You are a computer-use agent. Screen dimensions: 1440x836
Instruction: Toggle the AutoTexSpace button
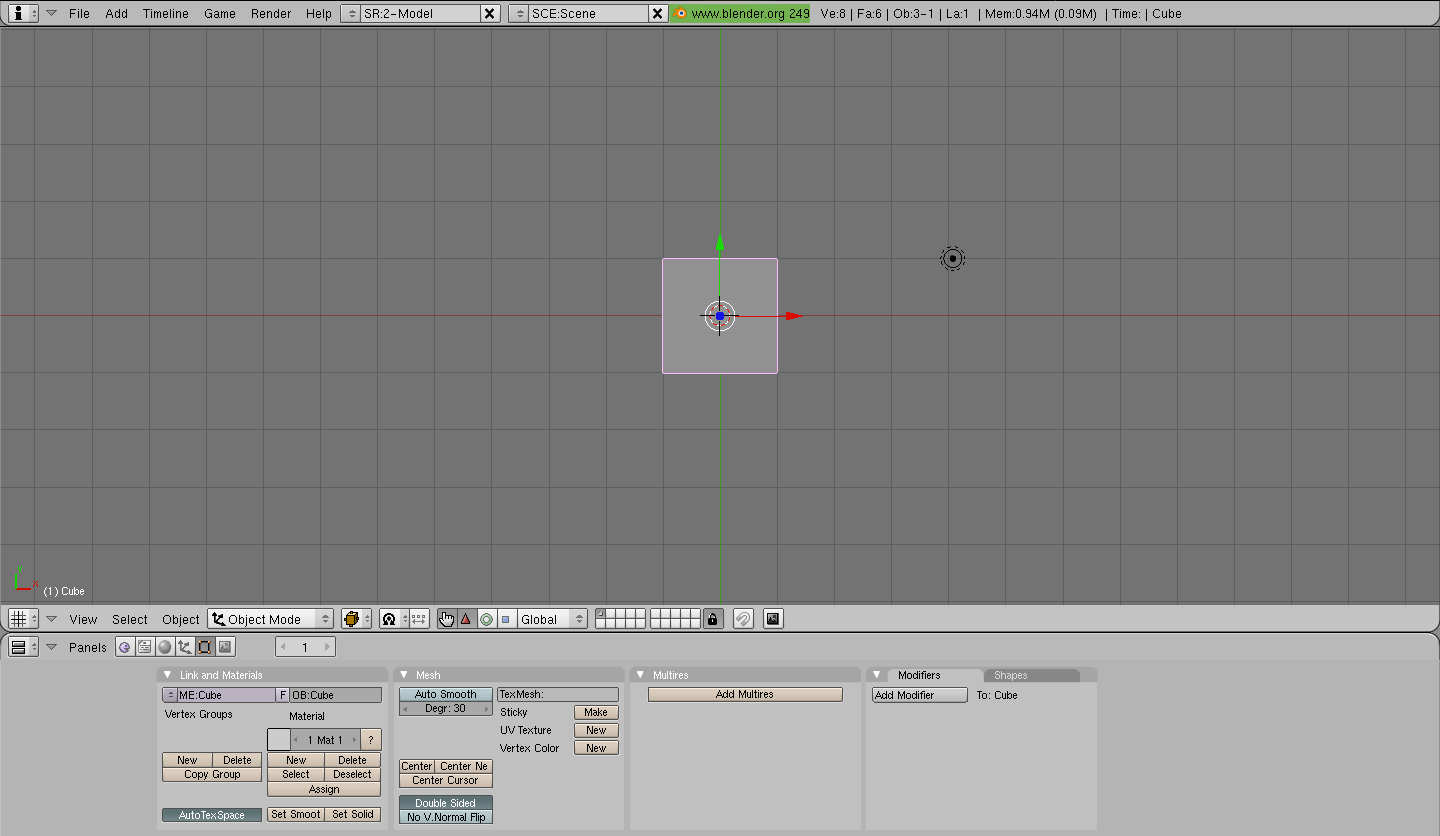point(212,815)
